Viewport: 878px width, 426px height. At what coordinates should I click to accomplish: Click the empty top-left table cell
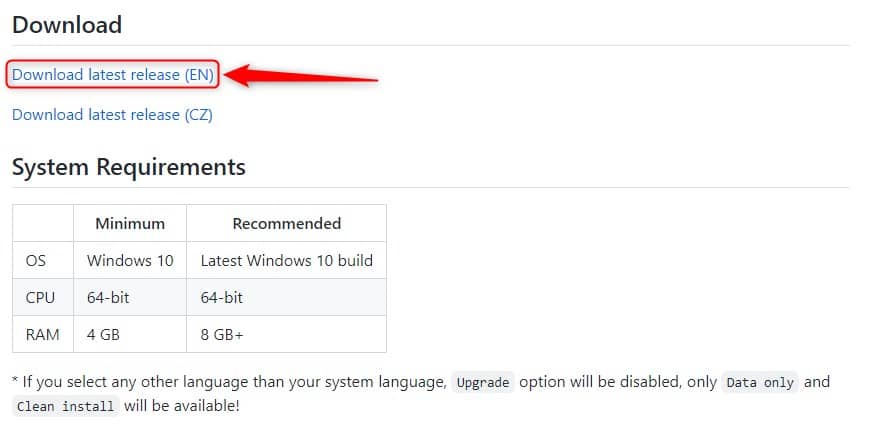click(43, 223)
